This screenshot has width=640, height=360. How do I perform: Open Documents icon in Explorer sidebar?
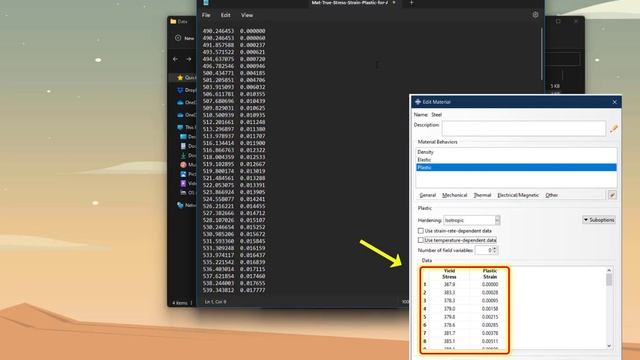click(x=183, y=146)
